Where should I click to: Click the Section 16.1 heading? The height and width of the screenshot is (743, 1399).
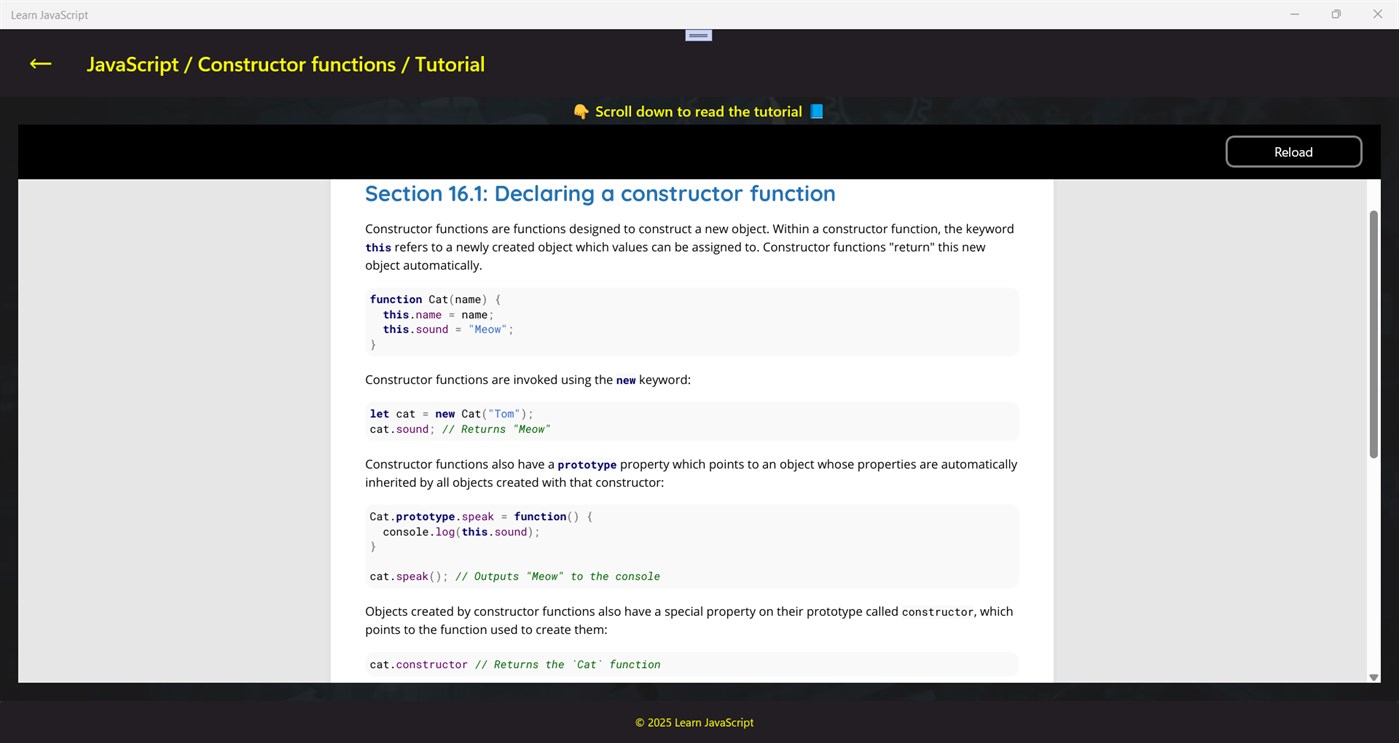tap(600, 193)
